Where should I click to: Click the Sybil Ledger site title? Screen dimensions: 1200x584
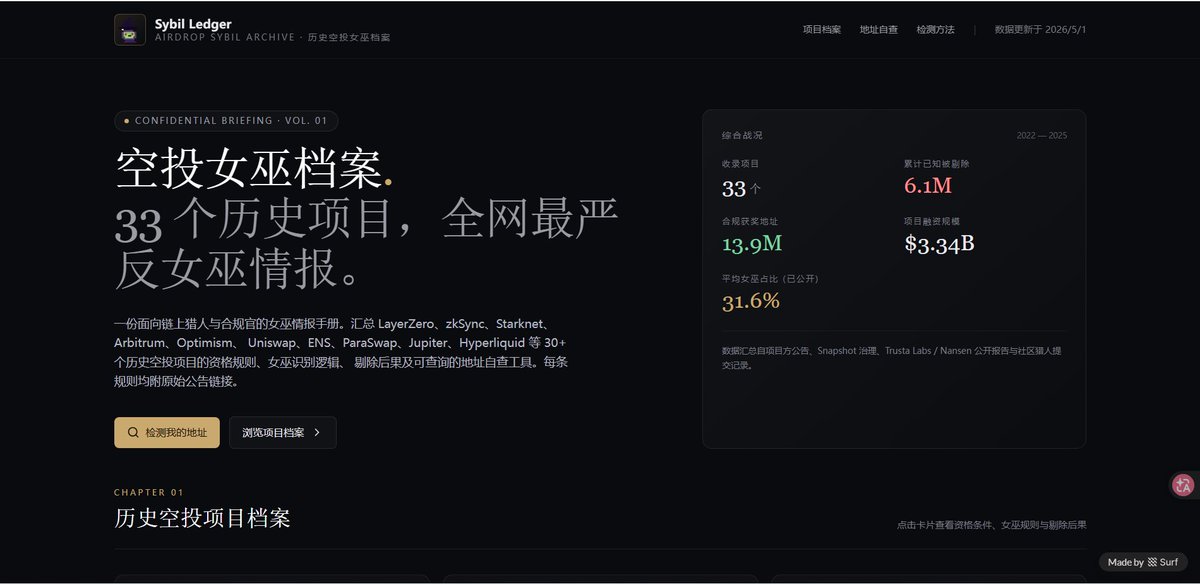(193, 24)
